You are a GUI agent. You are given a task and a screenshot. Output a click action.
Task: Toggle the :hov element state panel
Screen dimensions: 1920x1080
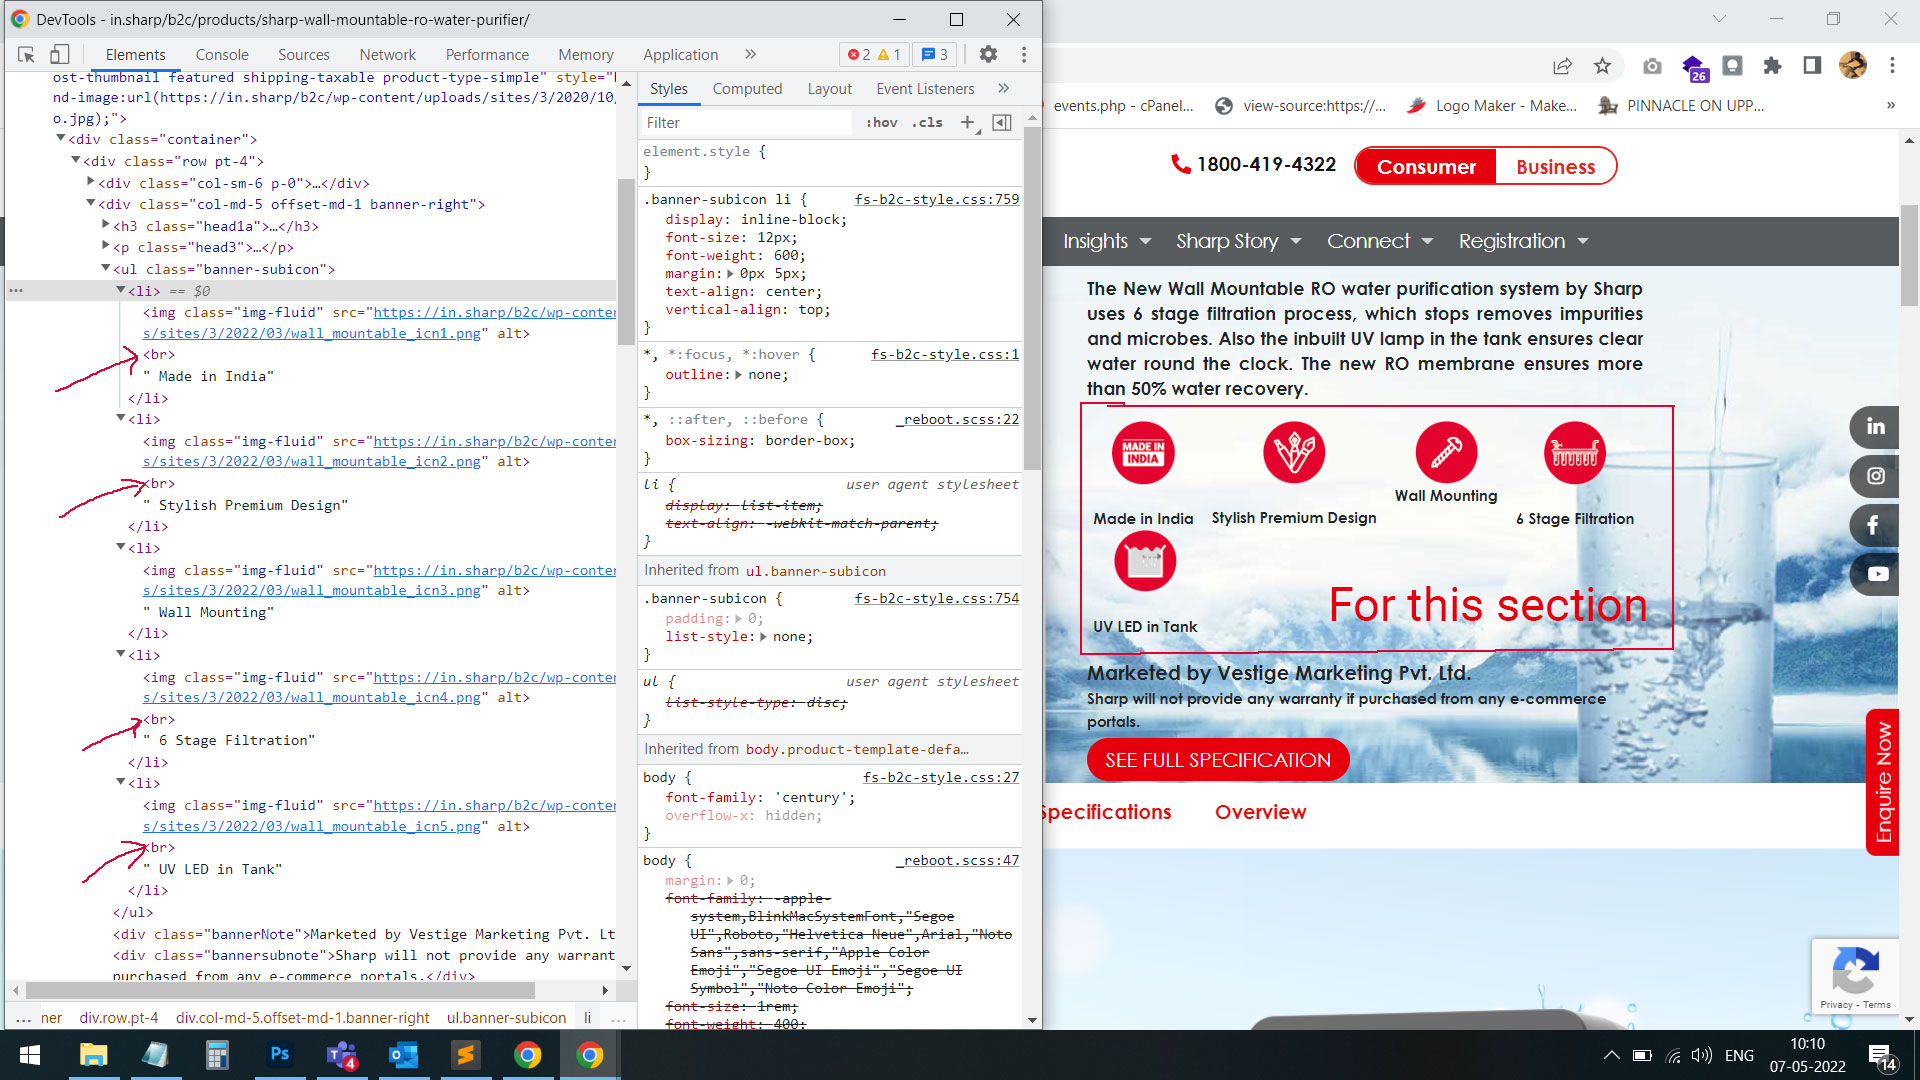pos(881,122)
